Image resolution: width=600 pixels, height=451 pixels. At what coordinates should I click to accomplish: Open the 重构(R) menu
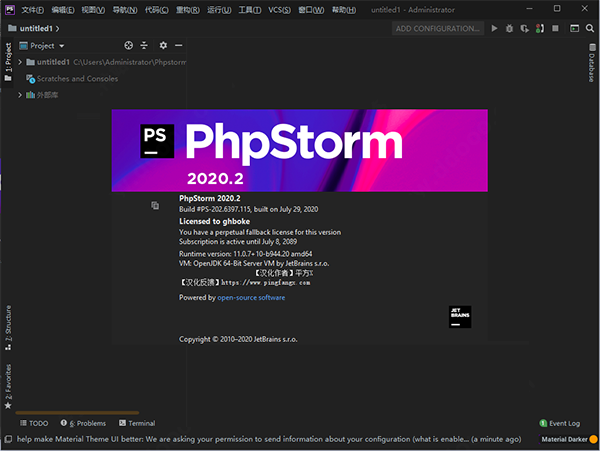click(188, 10)
